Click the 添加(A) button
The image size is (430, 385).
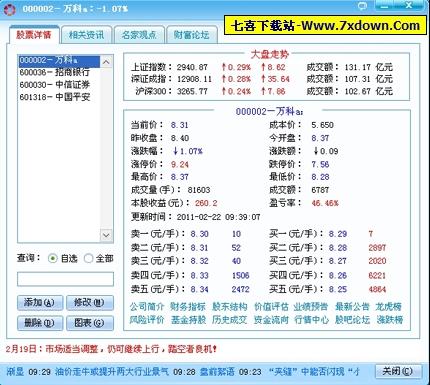tap(40, 303)
